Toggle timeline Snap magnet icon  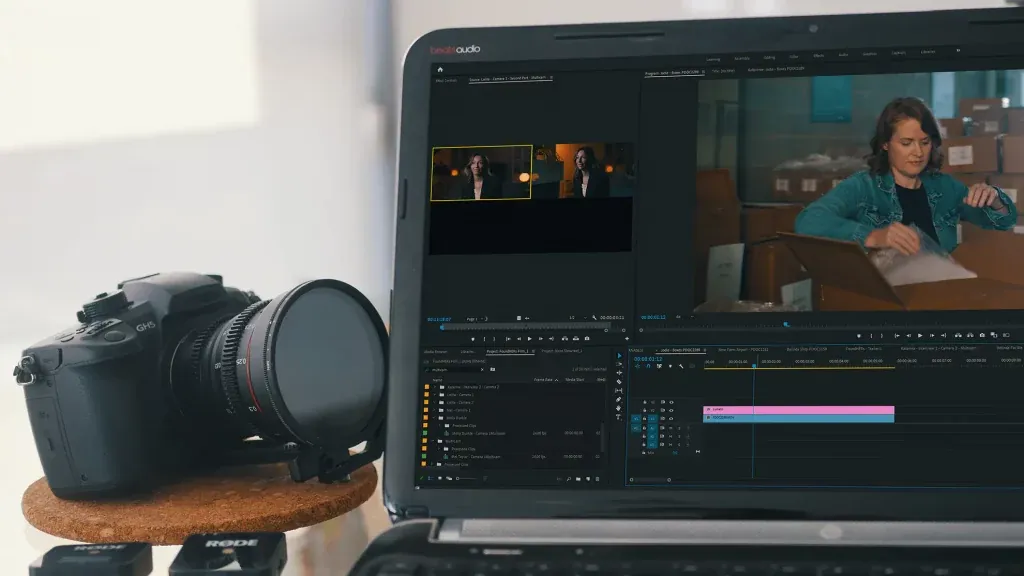click(648, 366)
